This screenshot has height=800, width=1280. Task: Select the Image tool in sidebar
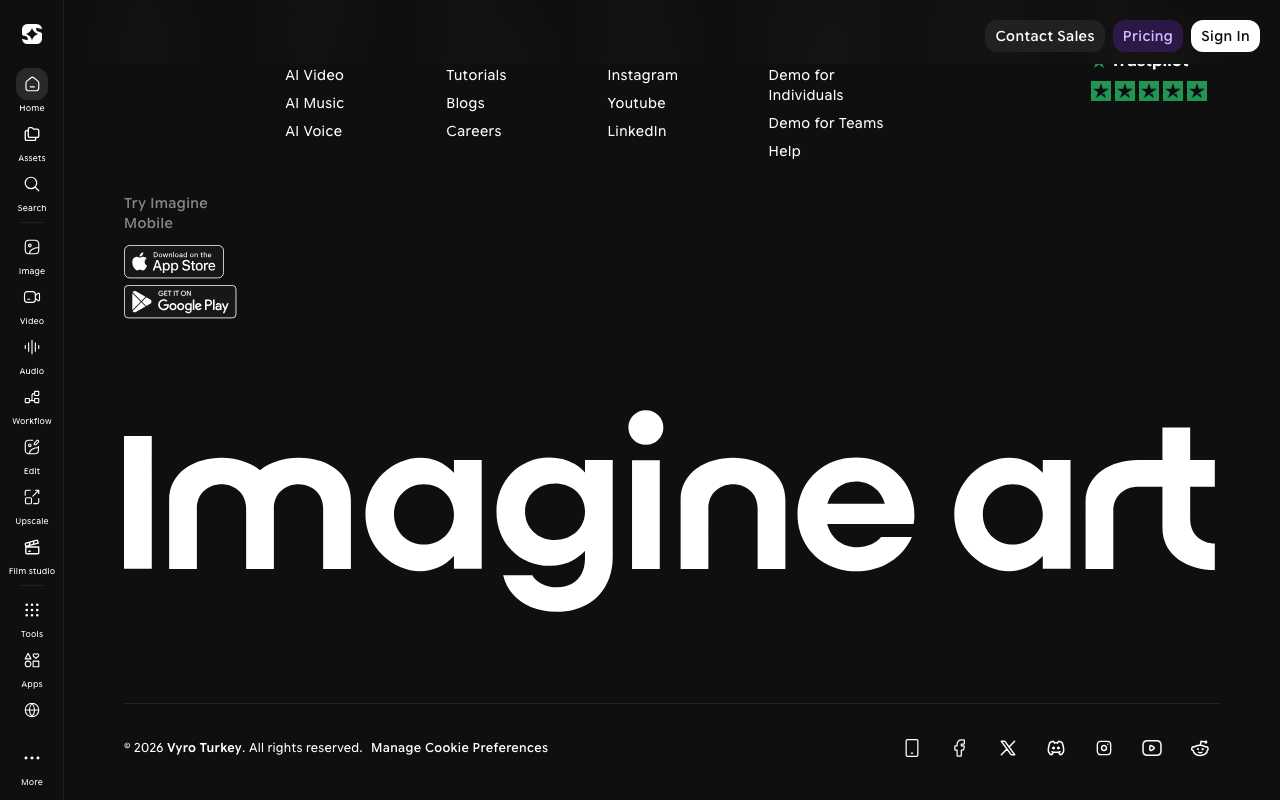pos(32,255)
